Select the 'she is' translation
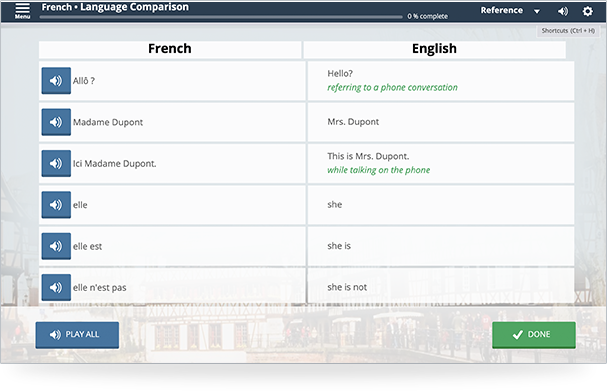 (x=339, y=246)
